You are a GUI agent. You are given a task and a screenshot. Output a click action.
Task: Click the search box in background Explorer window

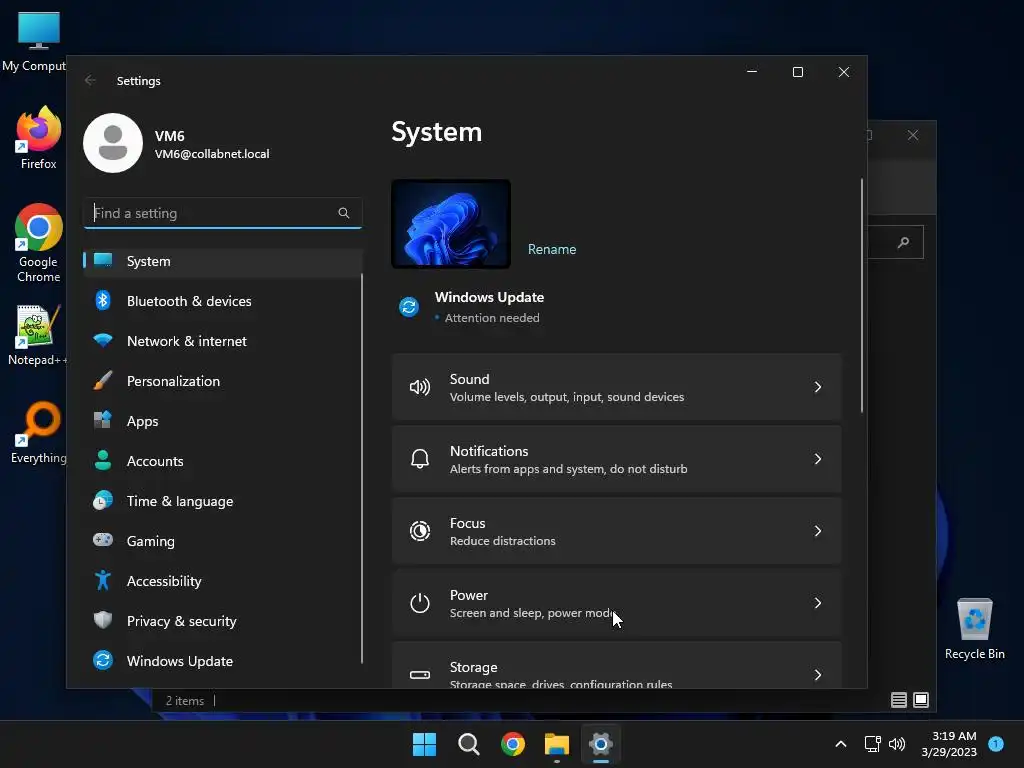(895, 242)
